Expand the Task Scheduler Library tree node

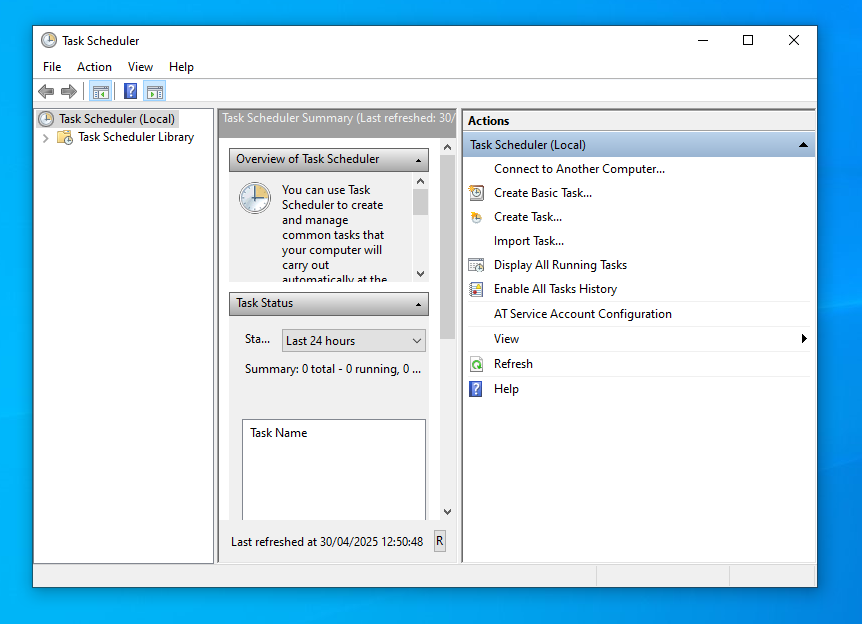coord(45,138)
